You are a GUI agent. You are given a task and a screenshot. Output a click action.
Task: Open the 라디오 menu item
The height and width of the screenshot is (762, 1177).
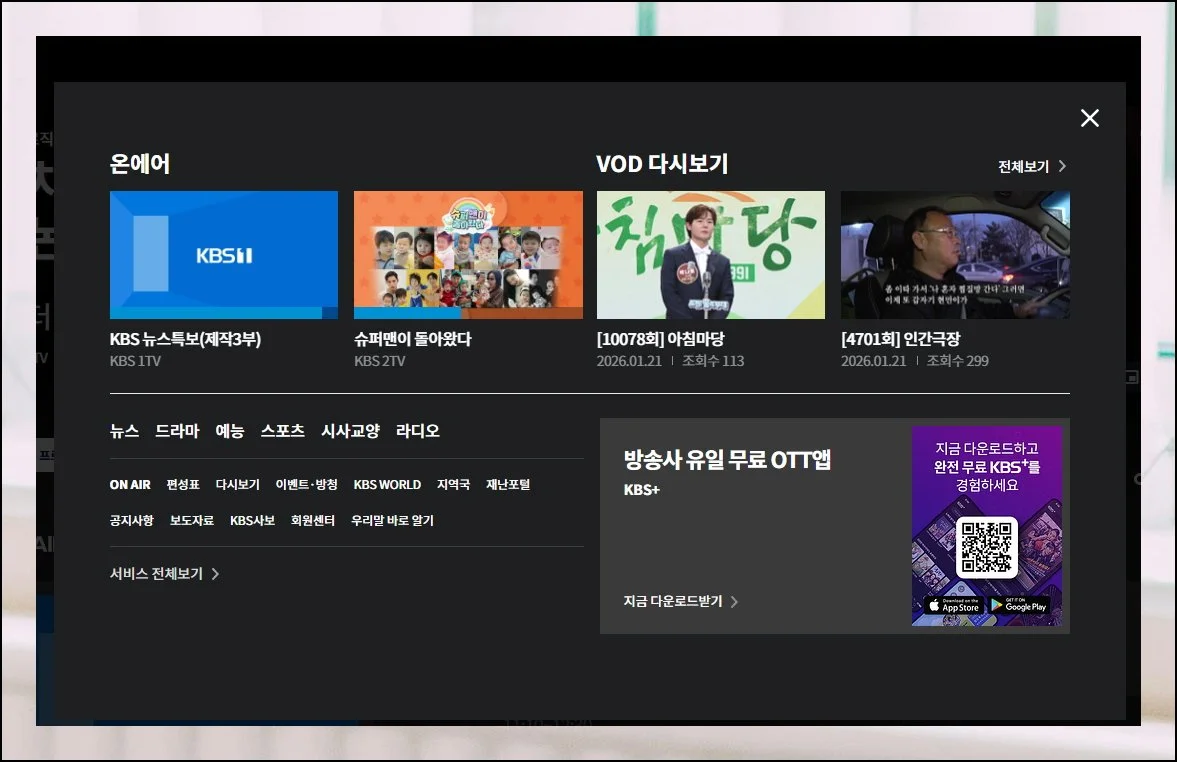[417, 431]
